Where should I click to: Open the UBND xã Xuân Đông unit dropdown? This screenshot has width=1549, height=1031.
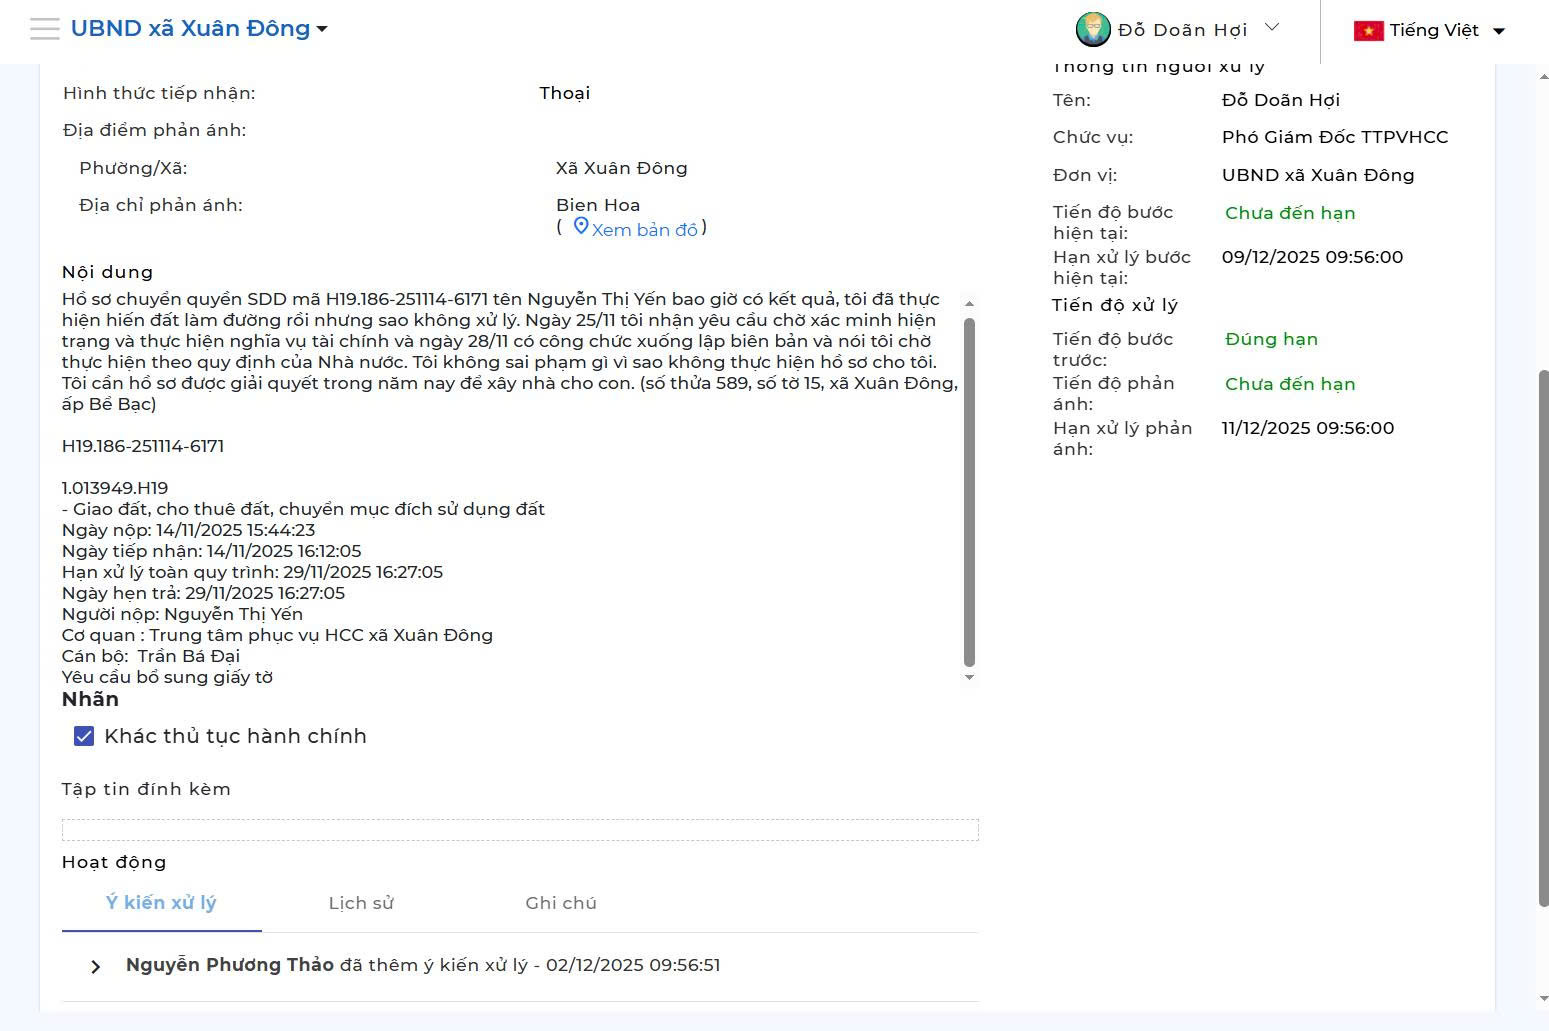[x=199, y=28]
